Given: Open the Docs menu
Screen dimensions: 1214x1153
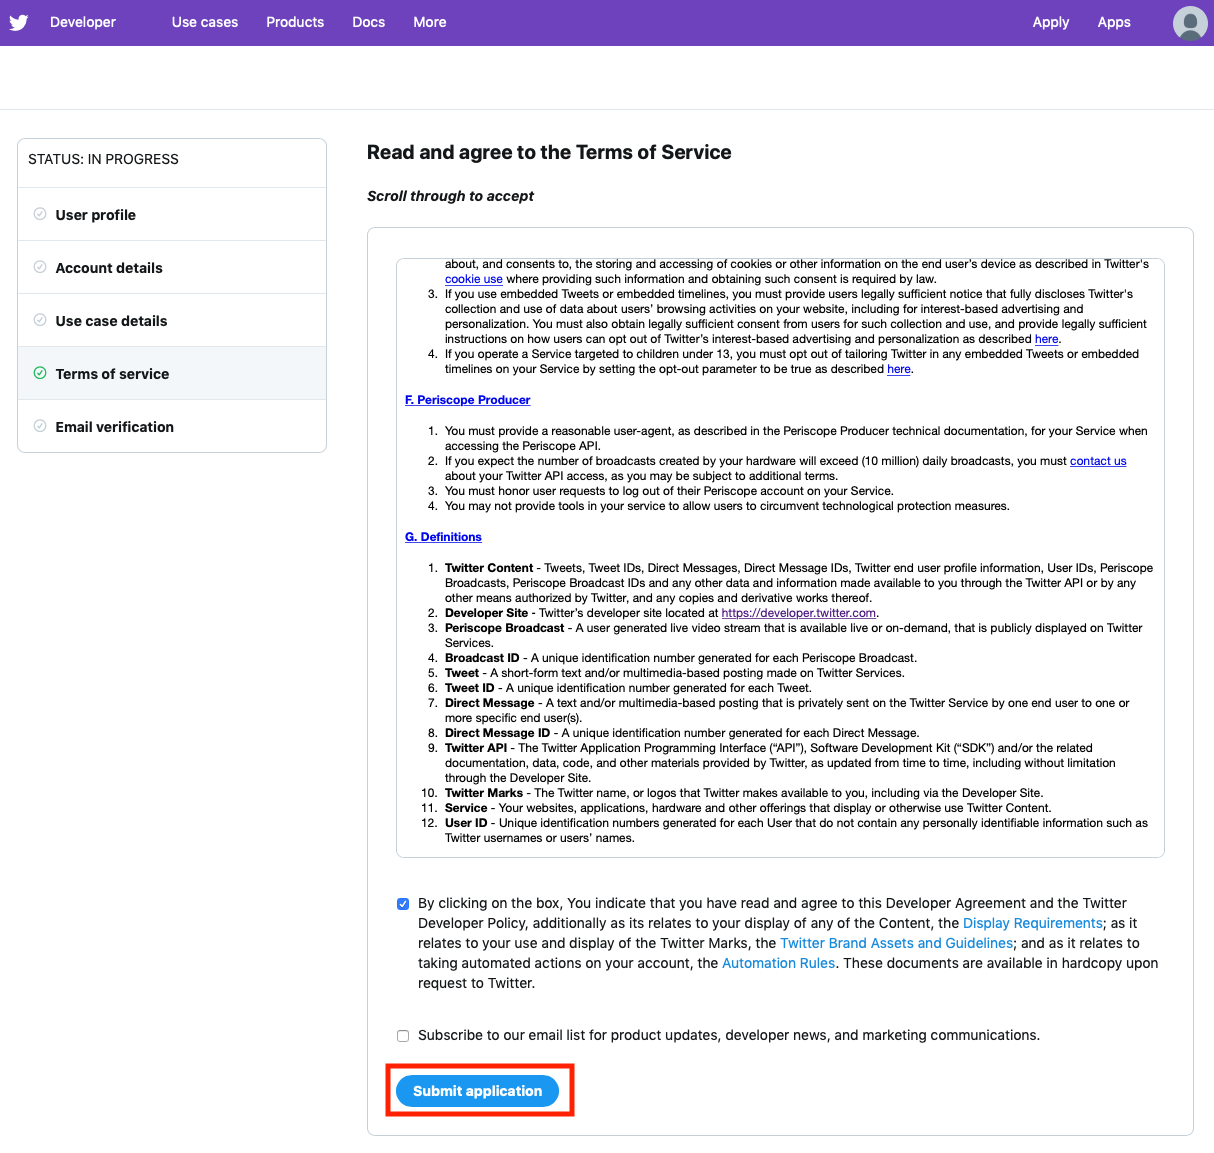Looking at the screenshot, I should click(x=368, y=22).
